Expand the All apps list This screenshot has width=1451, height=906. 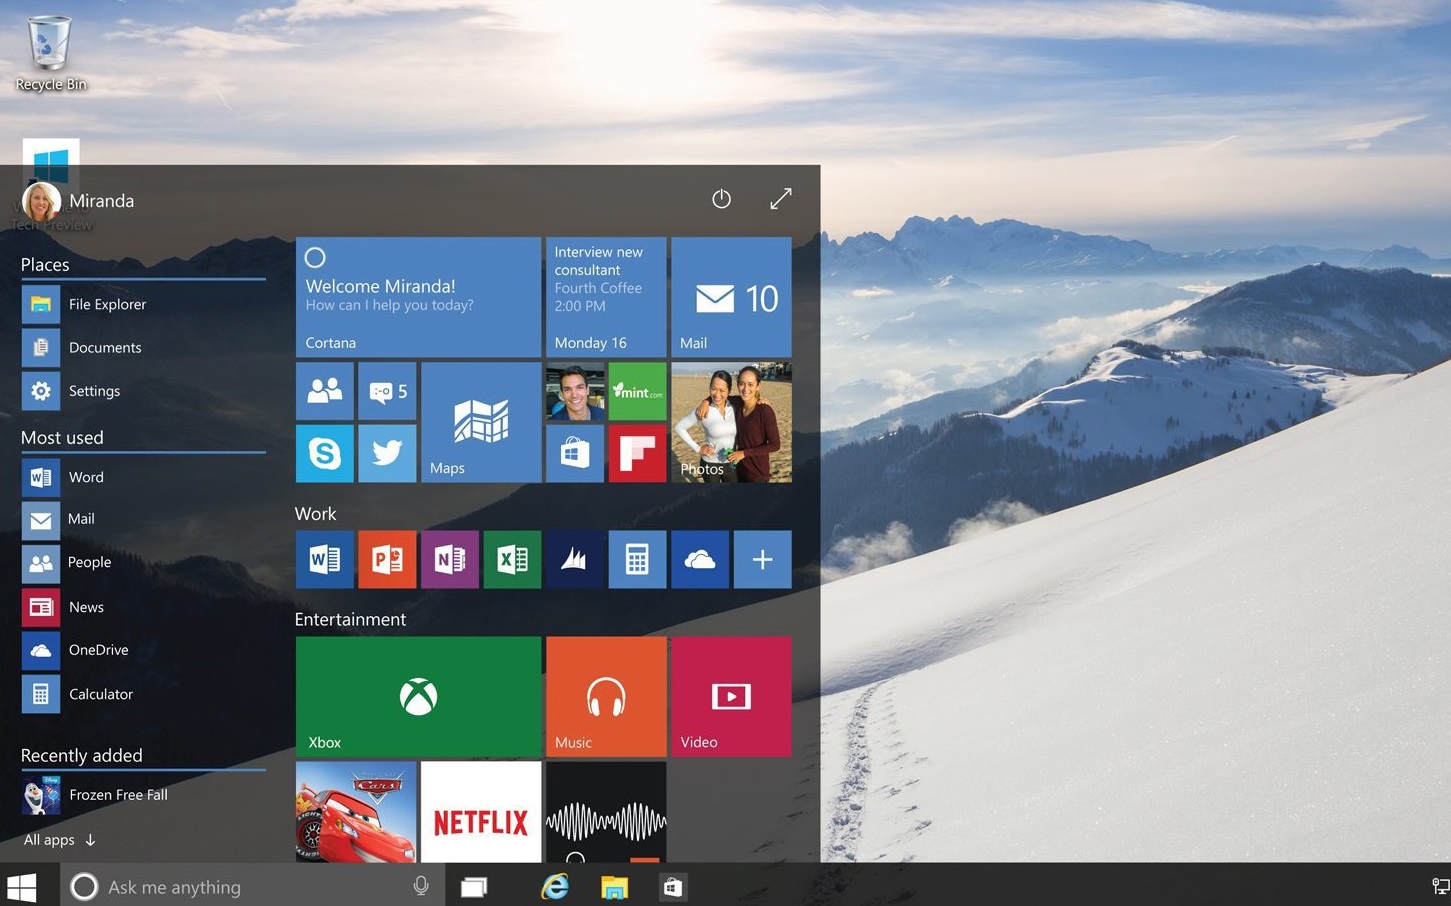(60, 840)
